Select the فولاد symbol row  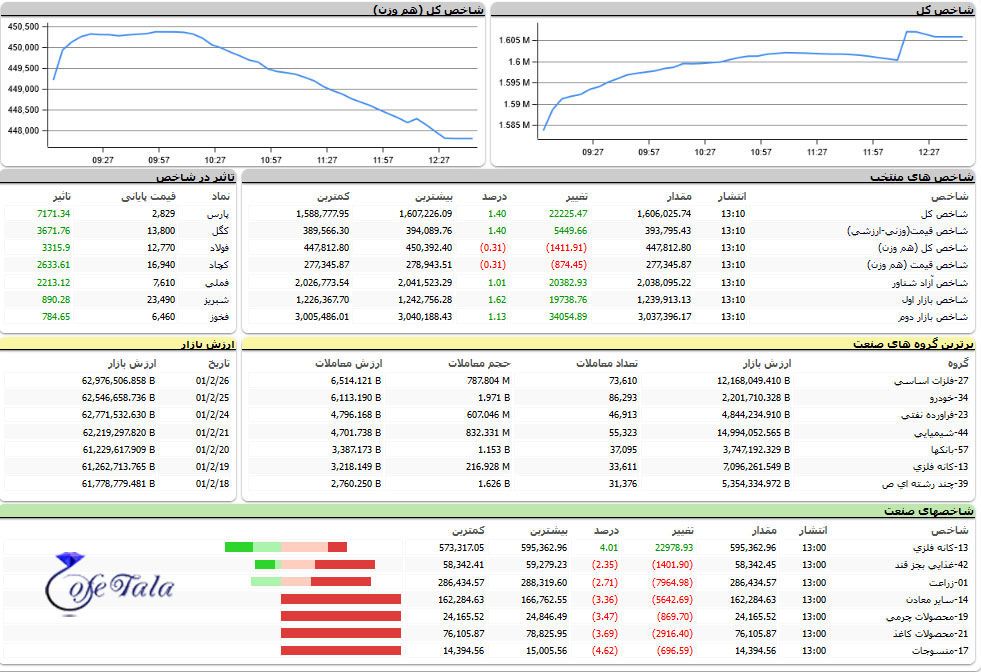click(217, 247)
